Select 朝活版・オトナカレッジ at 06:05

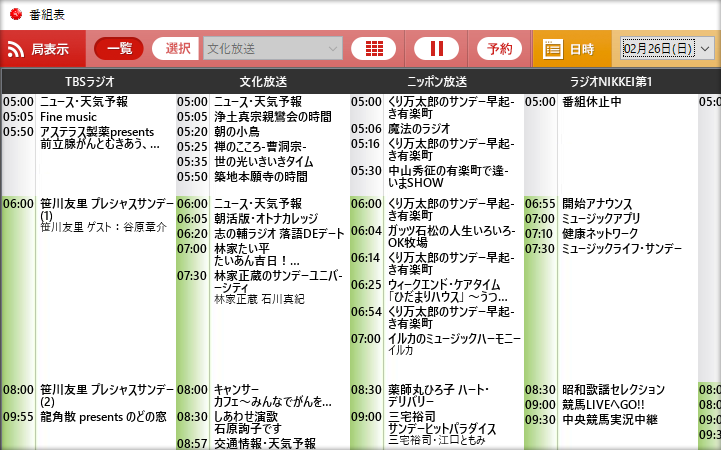point(266,218)
